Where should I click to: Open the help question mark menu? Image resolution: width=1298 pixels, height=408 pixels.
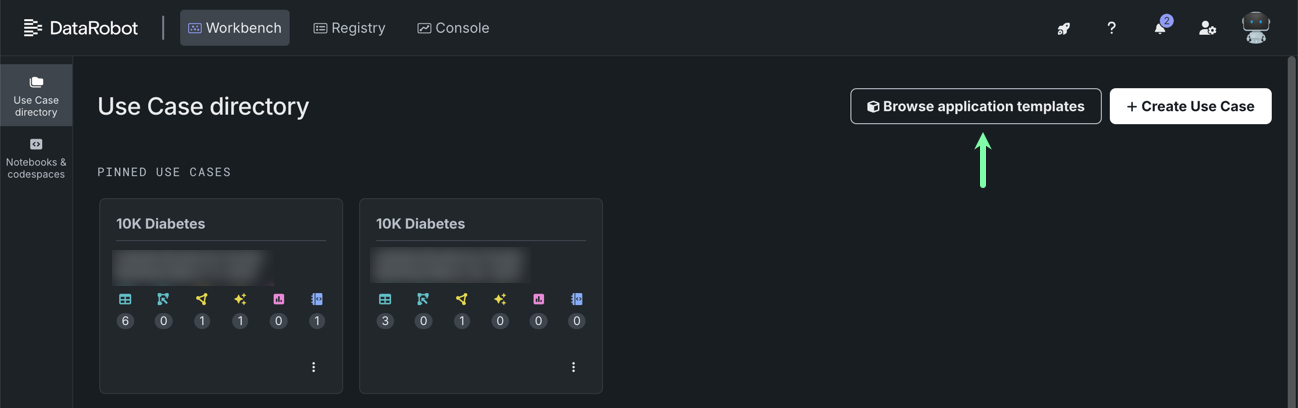tap(1111, 28)
